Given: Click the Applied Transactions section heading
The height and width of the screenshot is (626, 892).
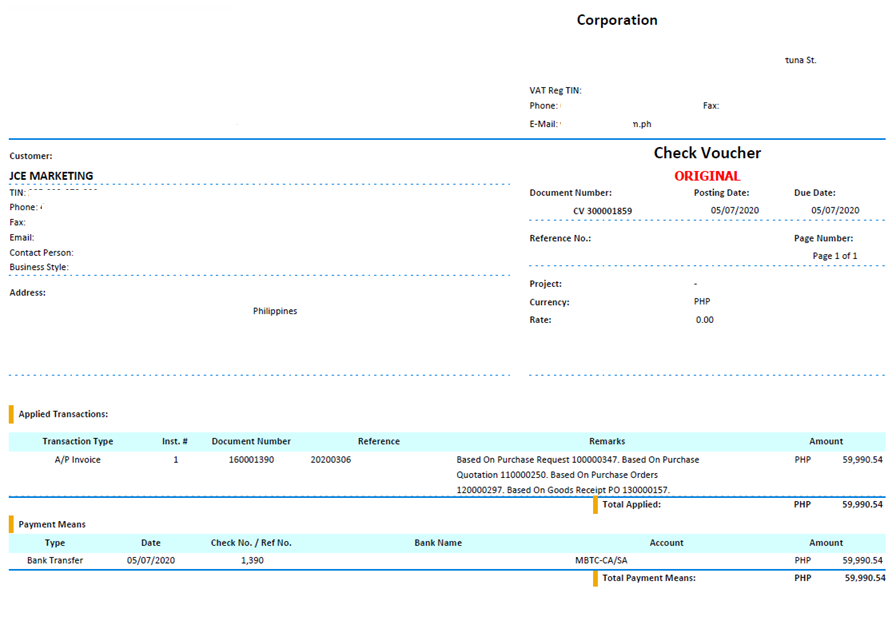Looking at the screenshot, I should 63,414.
